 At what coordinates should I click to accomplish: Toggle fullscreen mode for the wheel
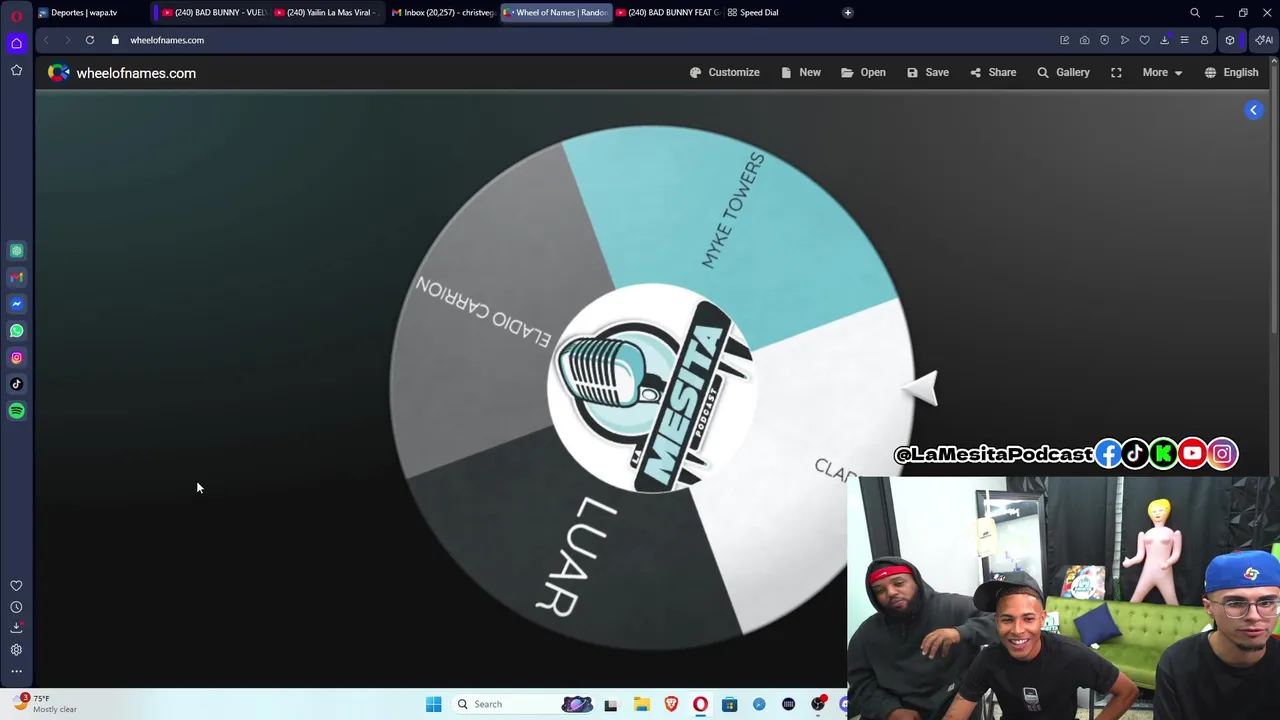(1116, 72)
